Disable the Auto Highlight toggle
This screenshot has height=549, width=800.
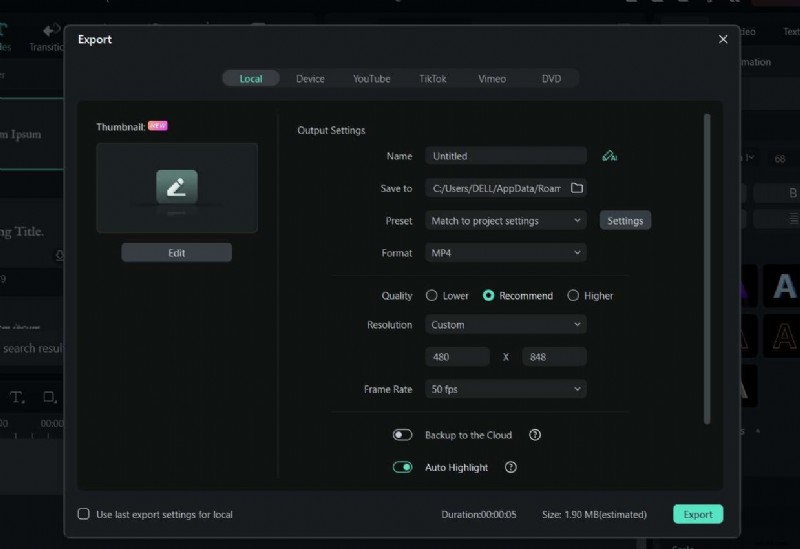click(x=403, y=467)
